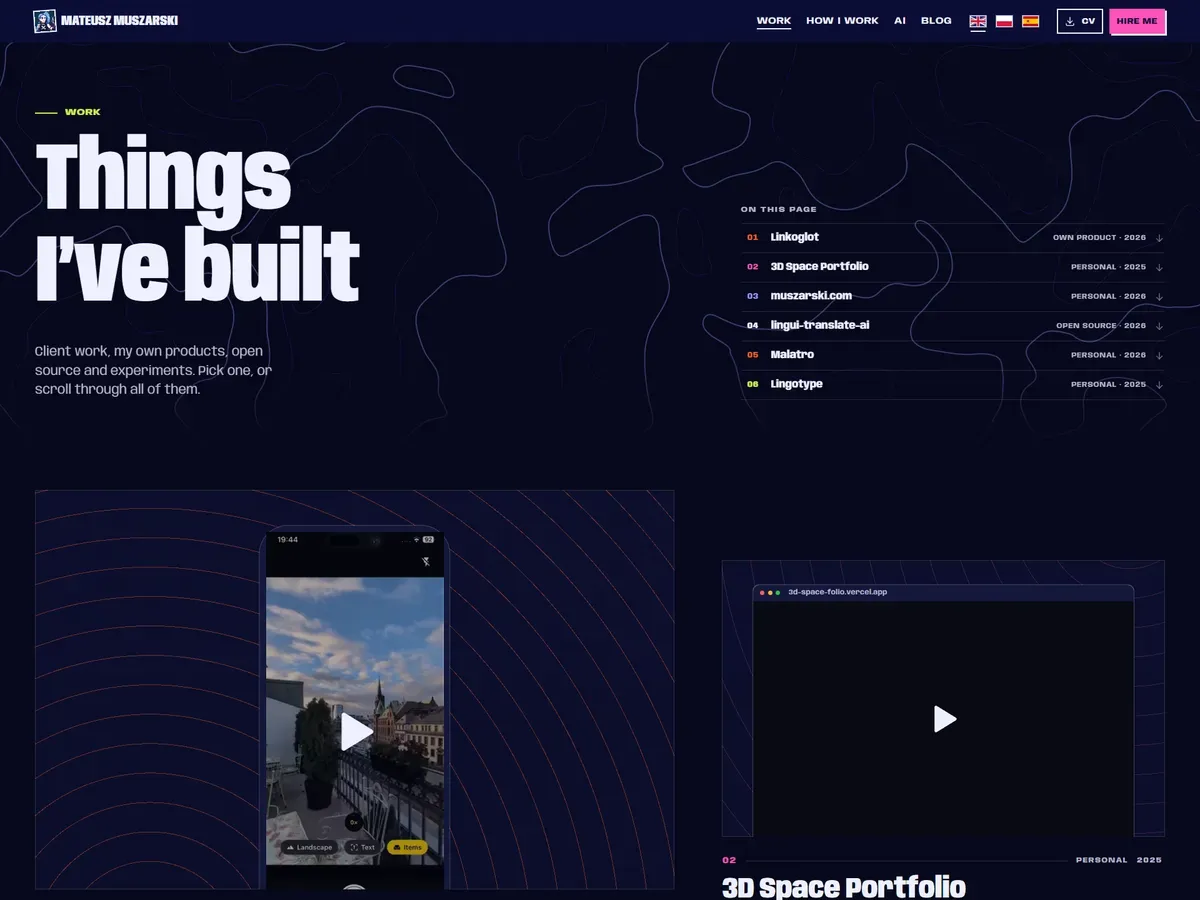The width and height of the screenshot is (1200, 900).
Task: Jump to Malatro in the page list
Action: [x=953, y=355]
